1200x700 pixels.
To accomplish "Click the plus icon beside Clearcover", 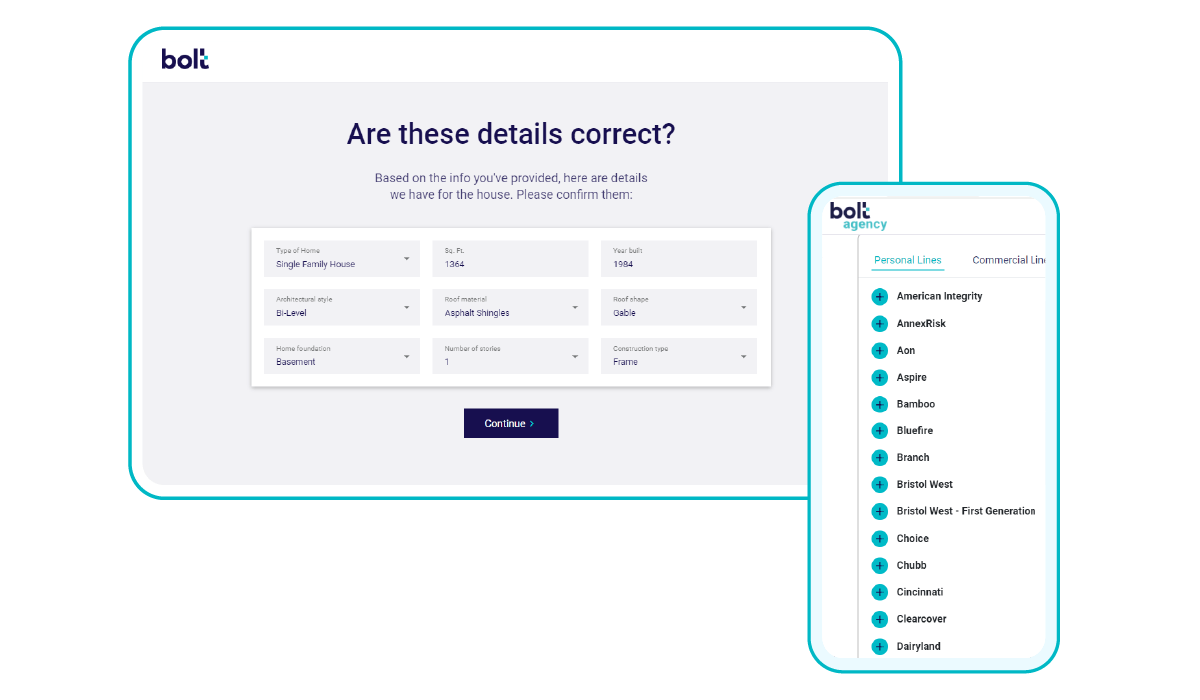I will 879,619.
